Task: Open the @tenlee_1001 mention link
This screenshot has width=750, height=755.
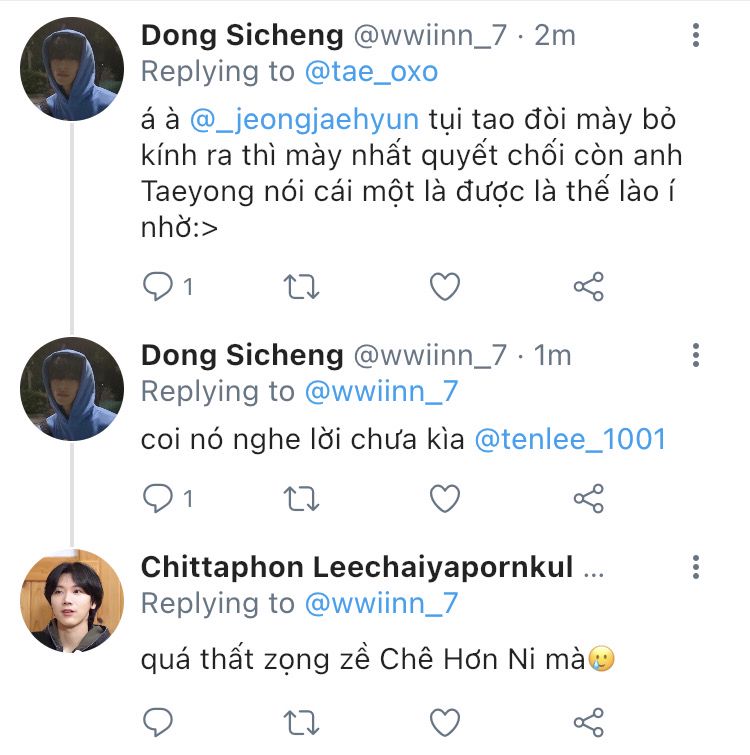Action: (x=570, y=440)
